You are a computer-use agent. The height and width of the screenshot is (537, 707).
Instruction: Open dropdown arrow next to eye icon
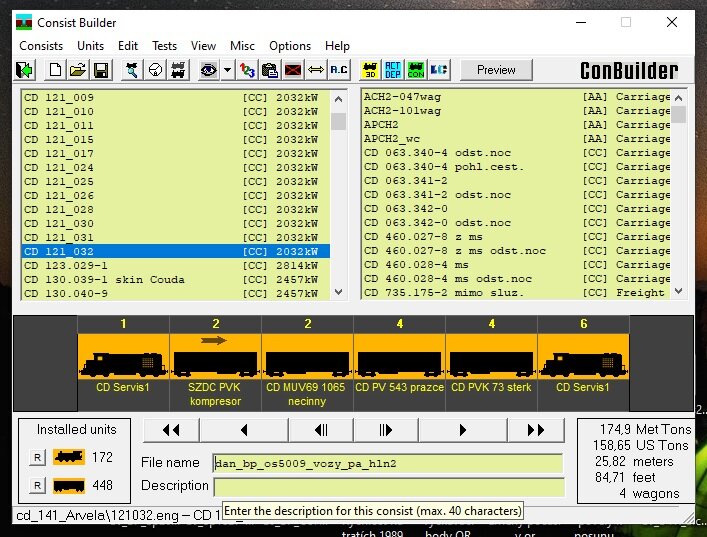(227, 70)
